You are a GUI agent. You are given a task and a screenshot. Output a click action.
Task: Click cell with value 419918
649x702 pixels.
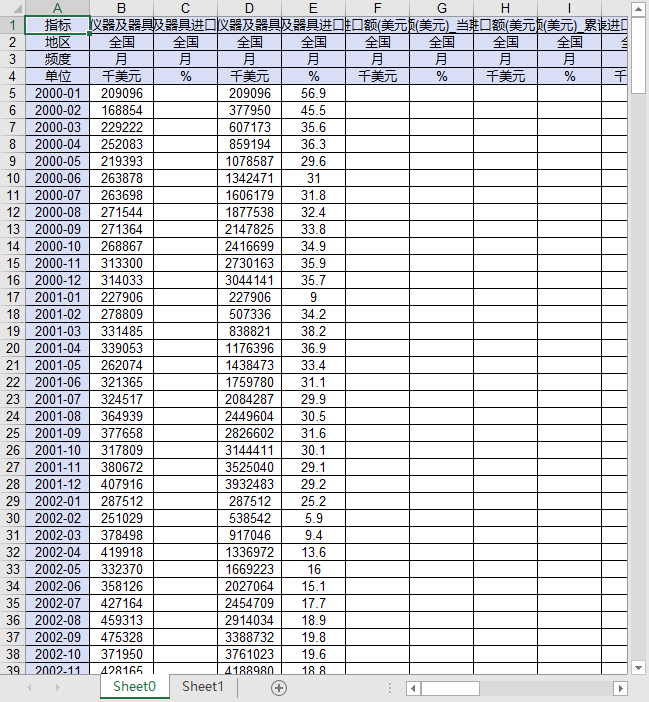tap(122, 552)
